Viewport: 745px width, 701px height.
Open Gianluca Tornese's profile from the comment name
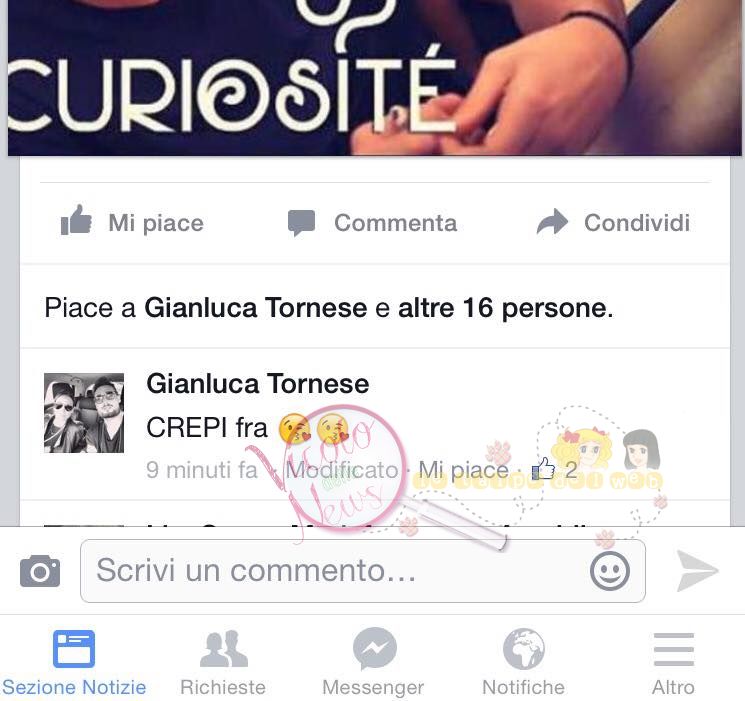[258, 384]
